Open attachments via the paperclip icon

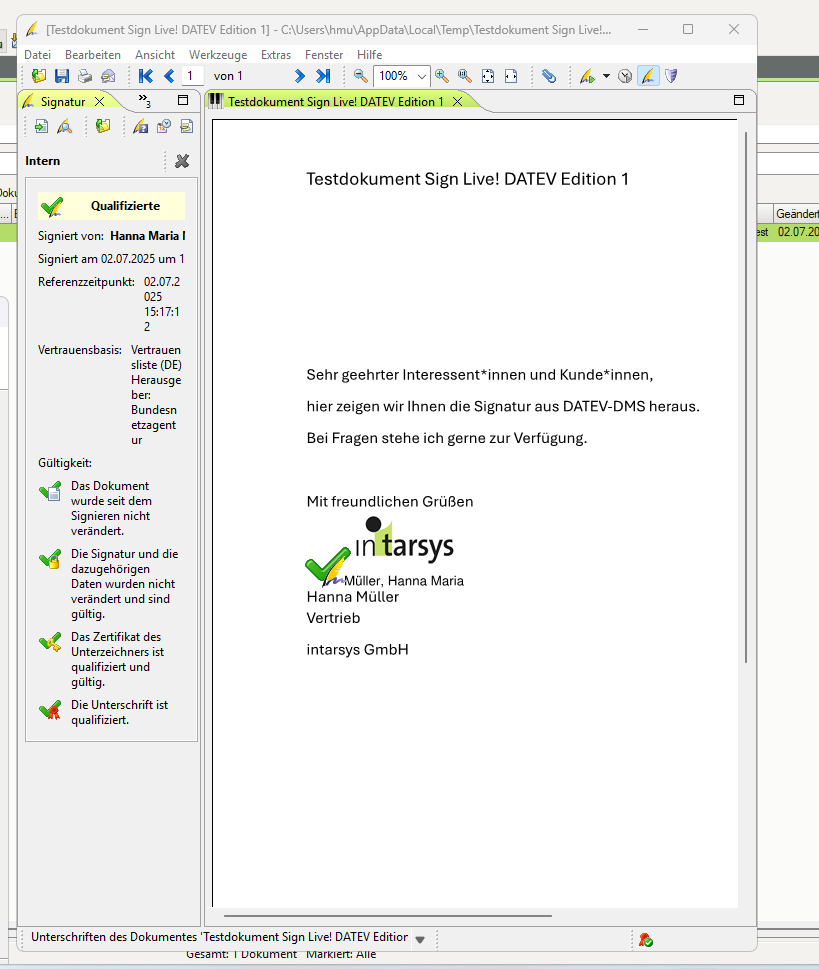click(549, 76)
